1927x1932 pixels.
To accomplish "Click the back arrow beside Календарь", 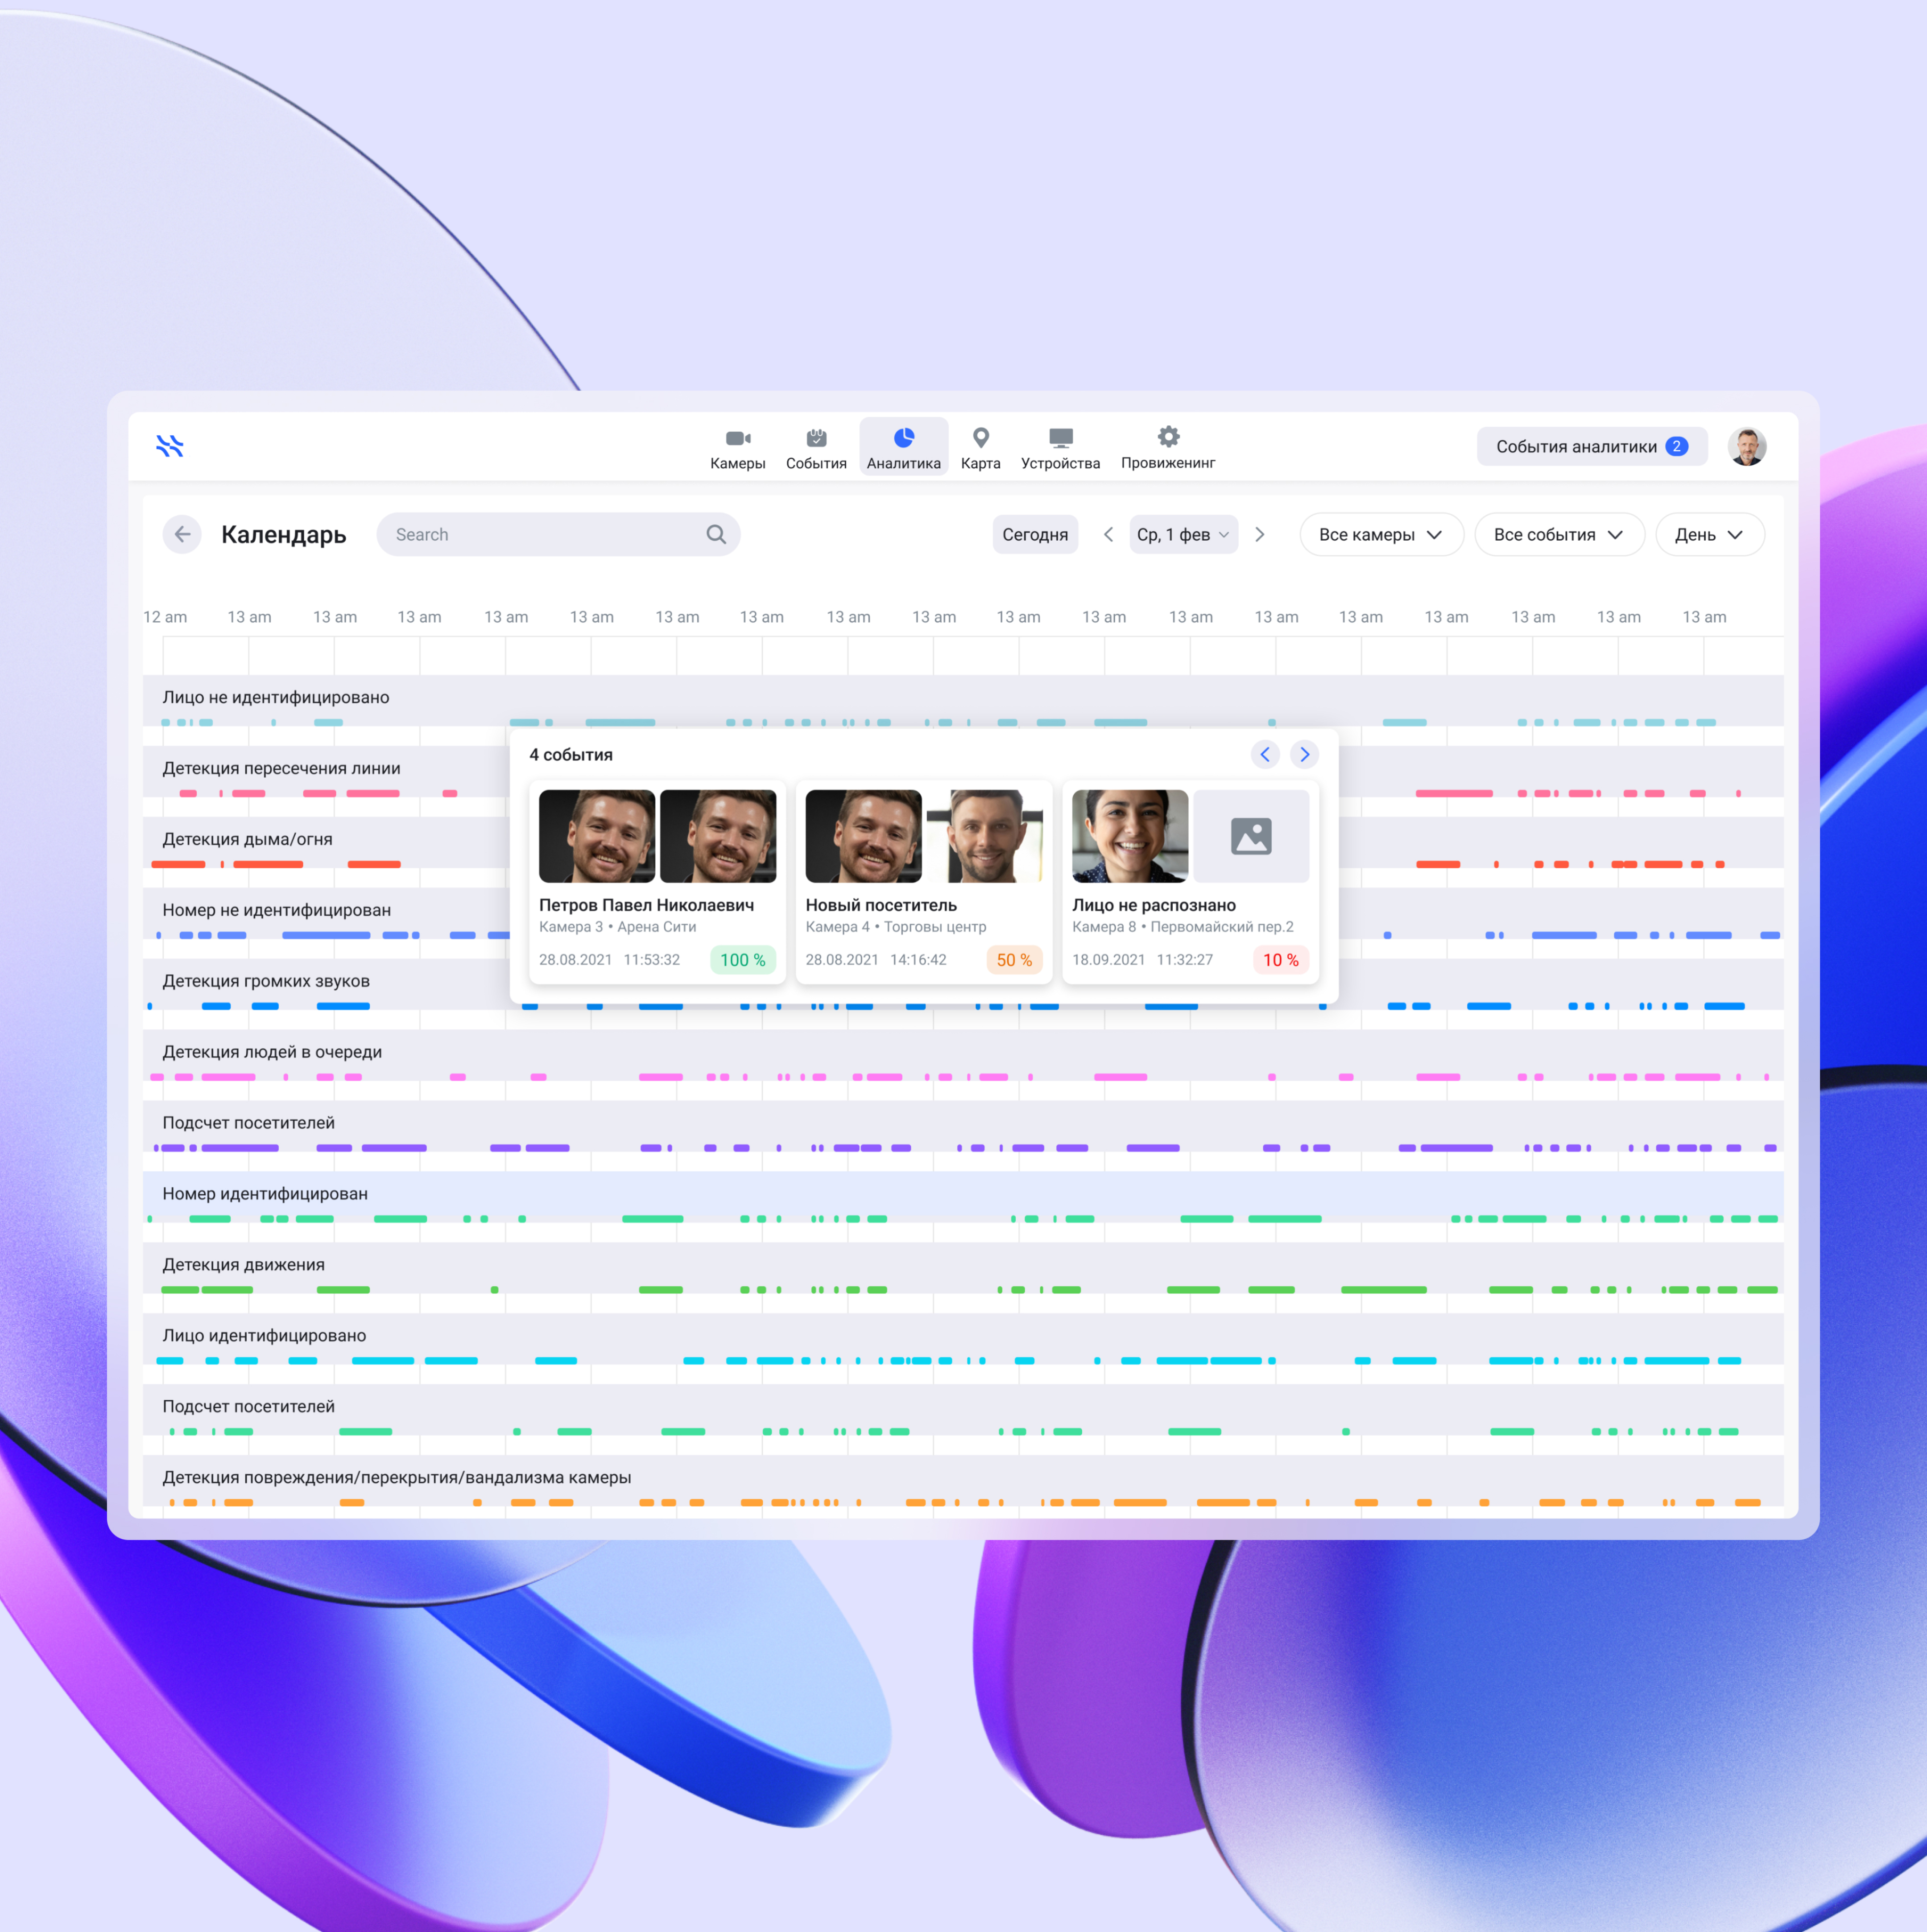I will (x=182, y=534).
